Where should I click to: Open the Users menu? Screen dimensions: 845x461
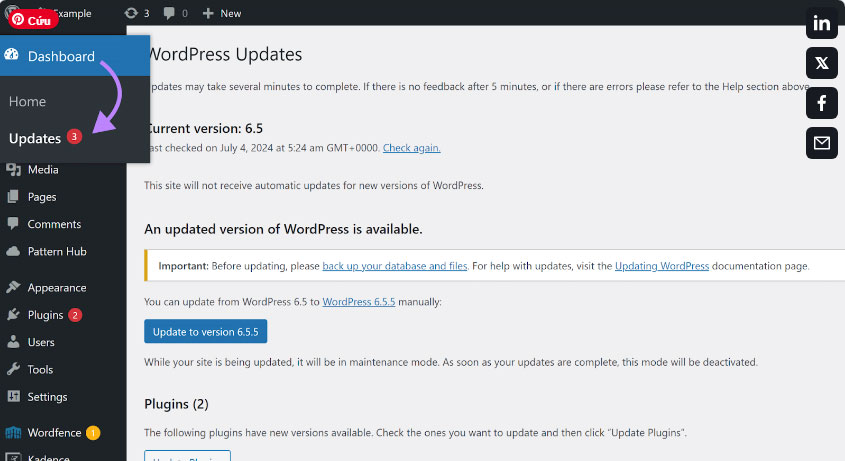tap(41, 342)
